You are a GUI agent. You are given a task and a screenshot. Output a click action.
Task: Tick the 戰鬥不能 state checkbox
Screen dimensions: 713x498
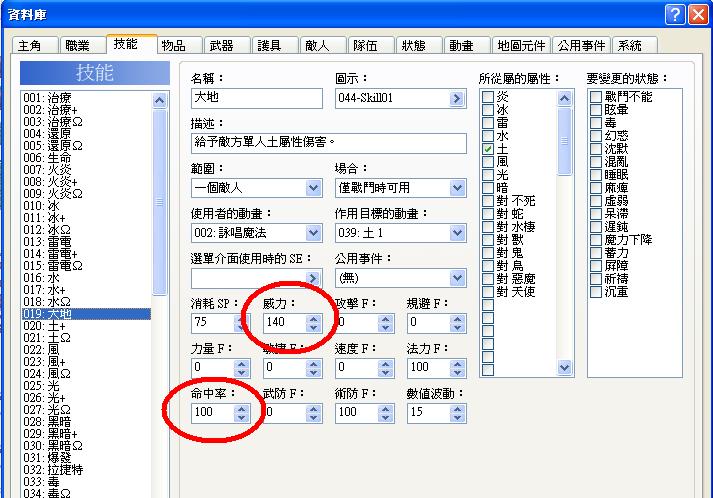pyautogui.click(x=596, y=96)
